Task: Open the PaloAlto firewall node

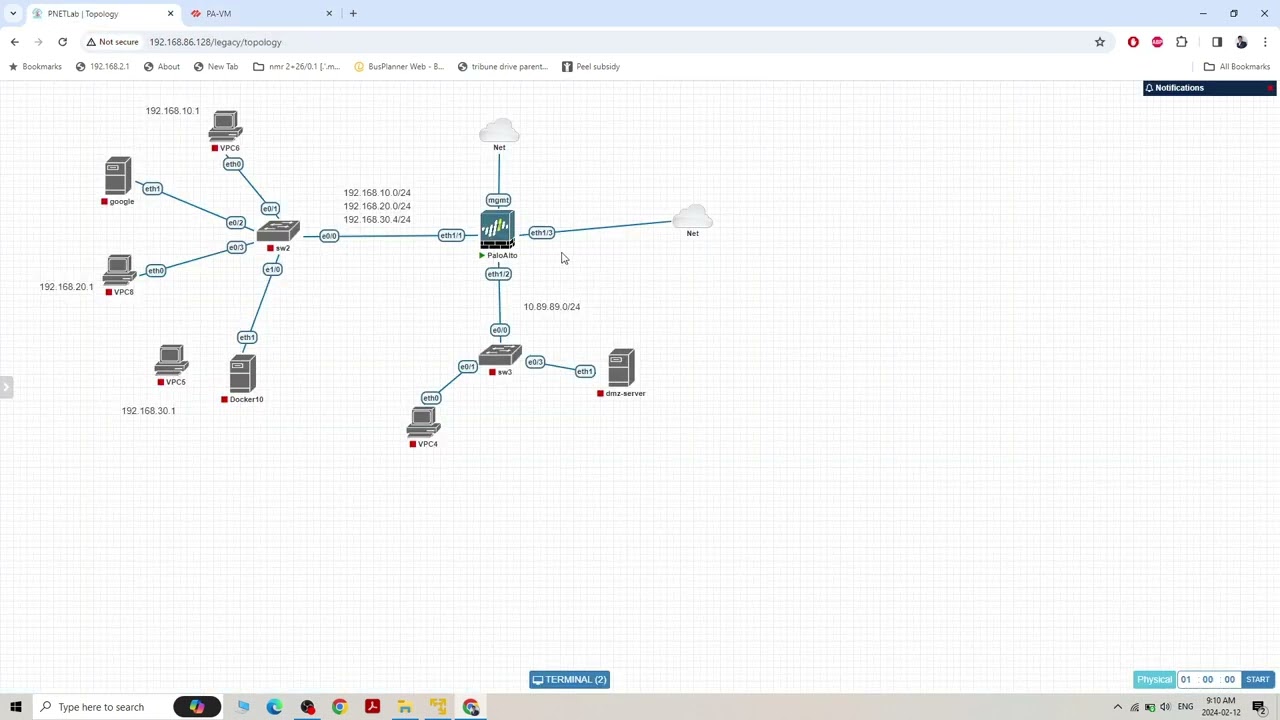Action: [497, 231]
